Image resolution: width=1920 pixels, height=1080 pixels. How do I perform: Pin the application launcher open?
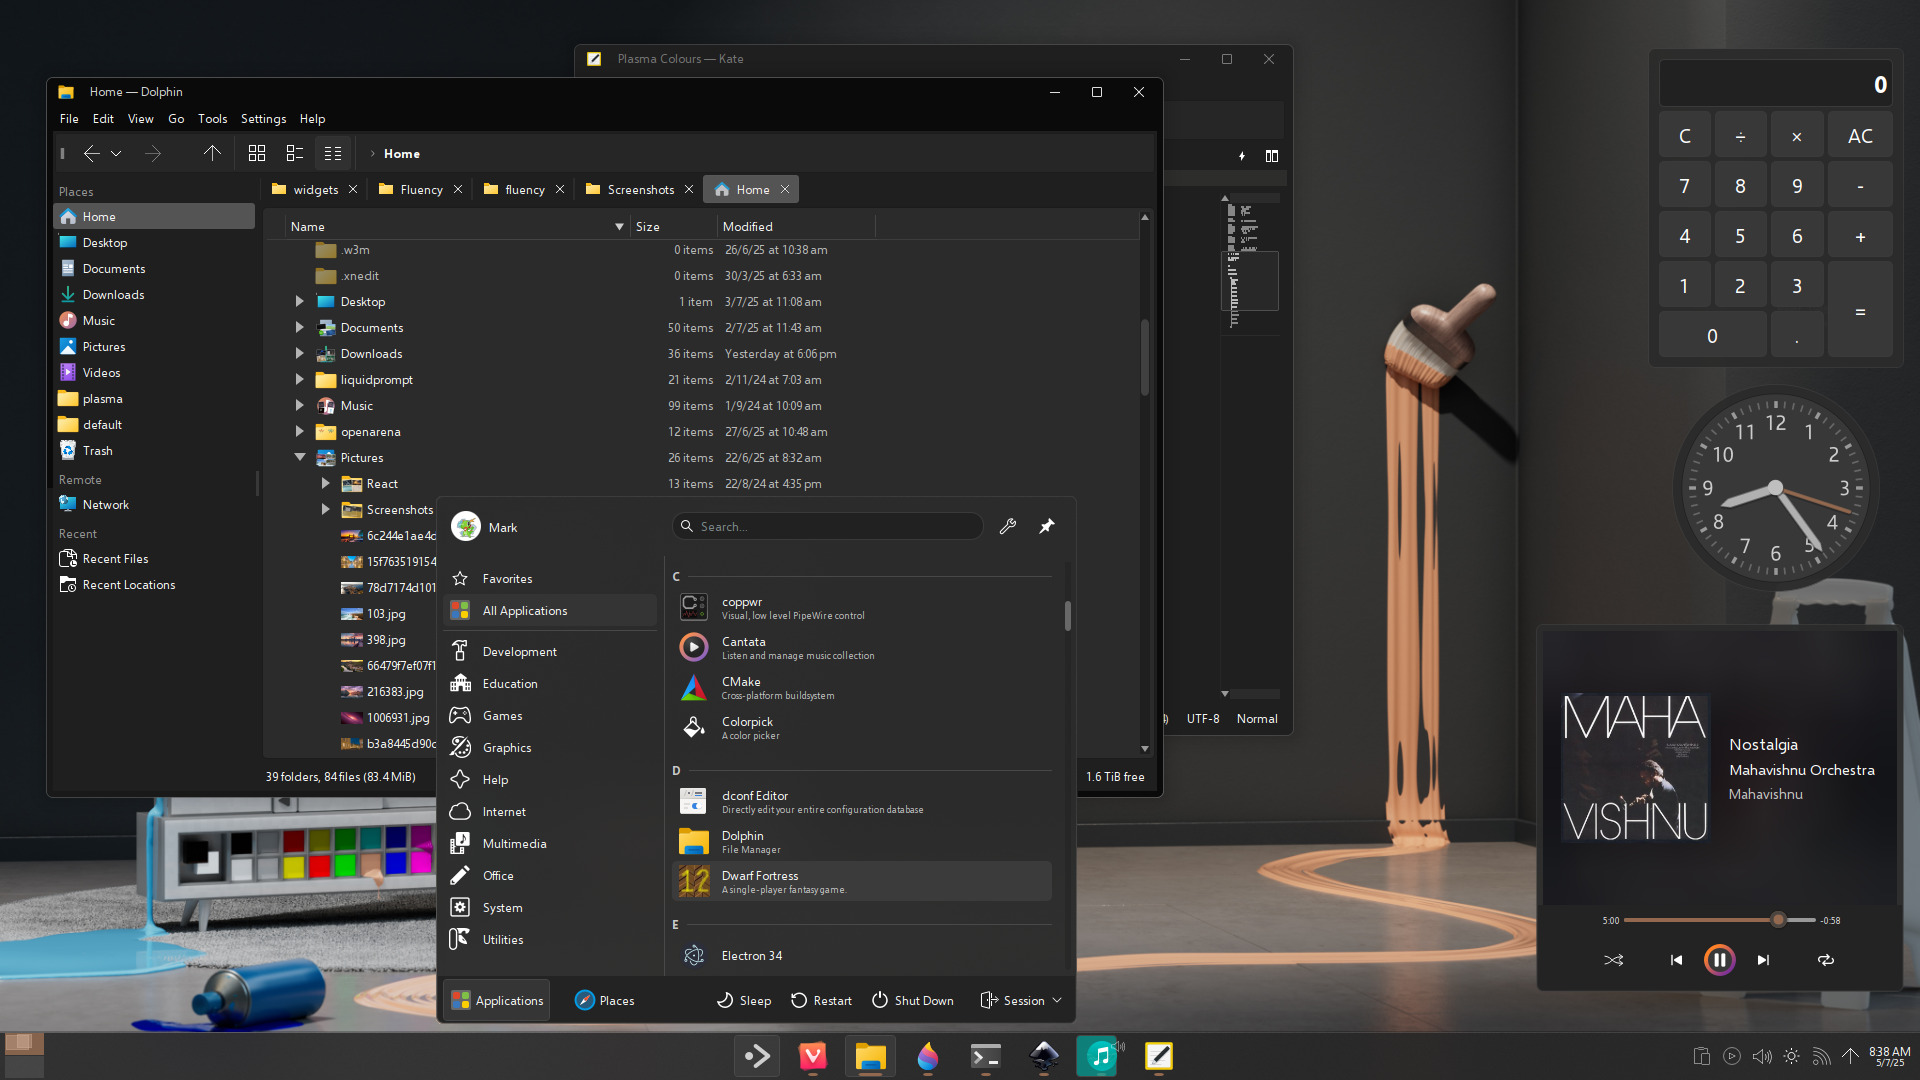pos(1046,526)
